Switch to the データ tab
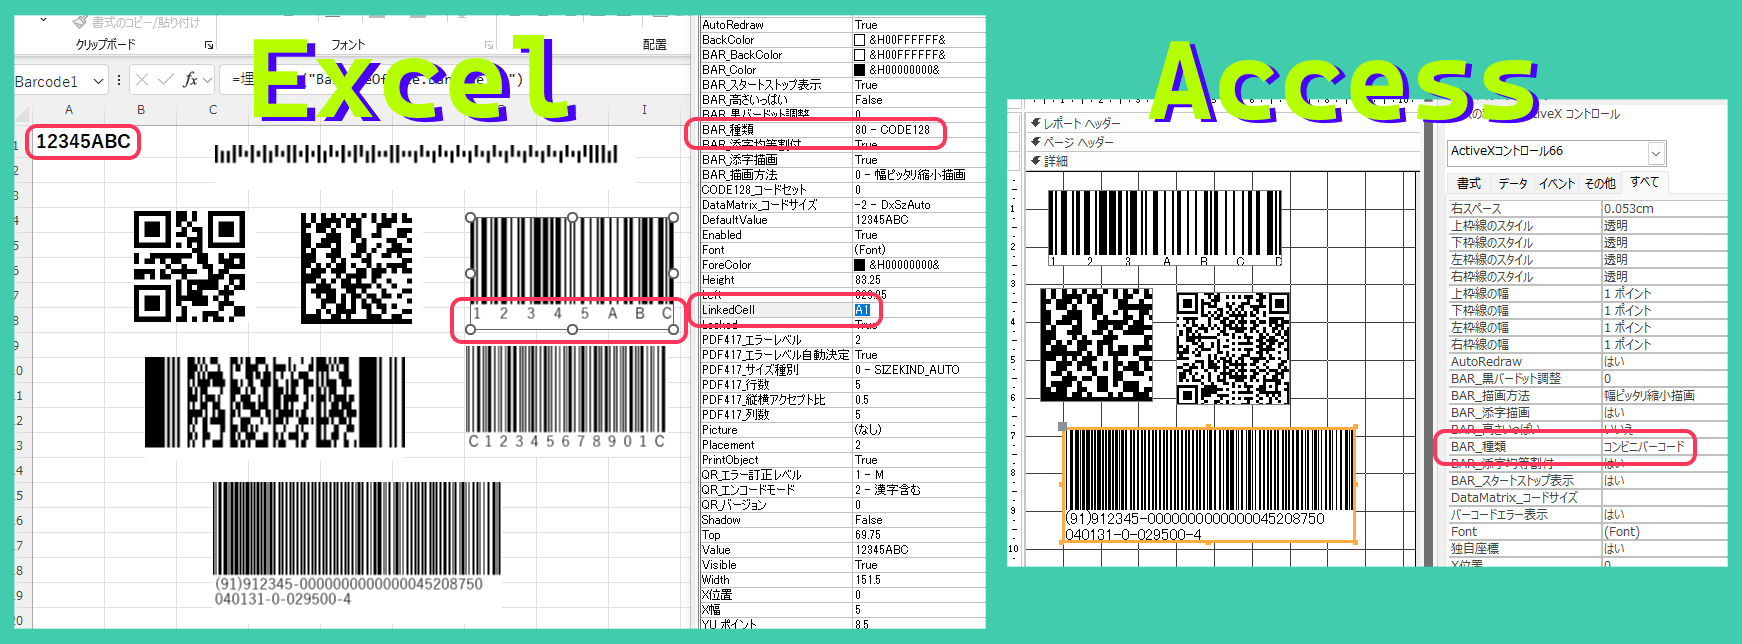Screen dimensions: 1742x644 [1512, 183]
